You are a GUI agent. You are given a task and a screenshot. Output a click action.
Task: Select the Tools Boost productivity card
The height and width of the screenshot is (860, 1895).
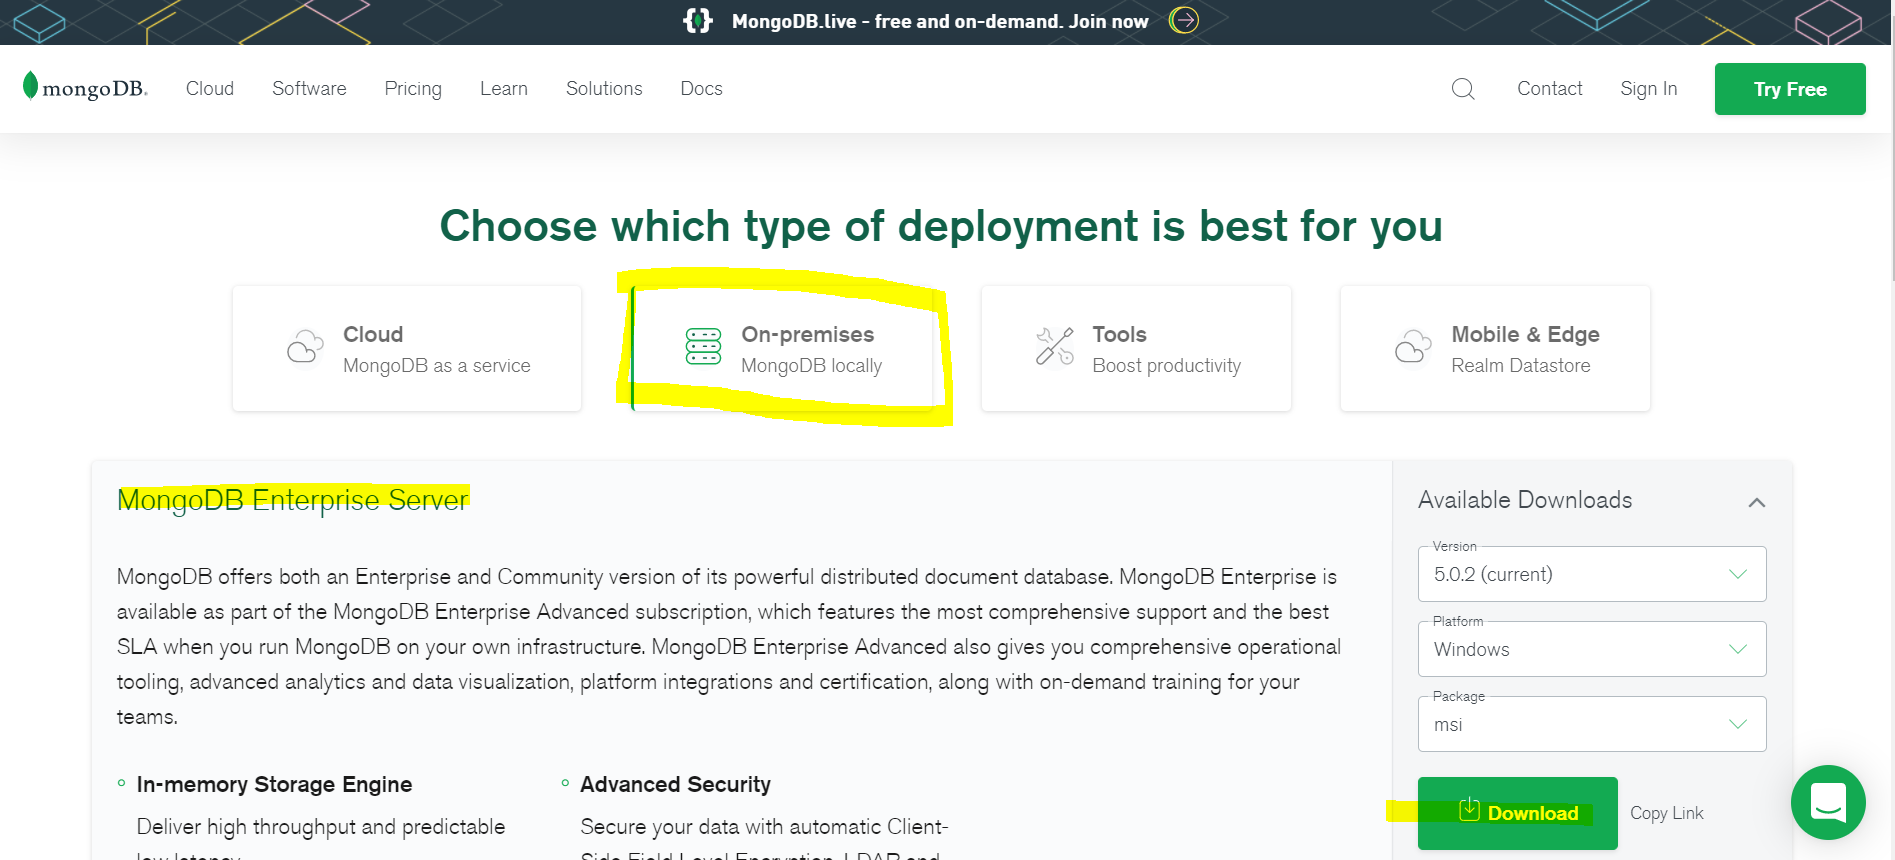coord(1136,349)
